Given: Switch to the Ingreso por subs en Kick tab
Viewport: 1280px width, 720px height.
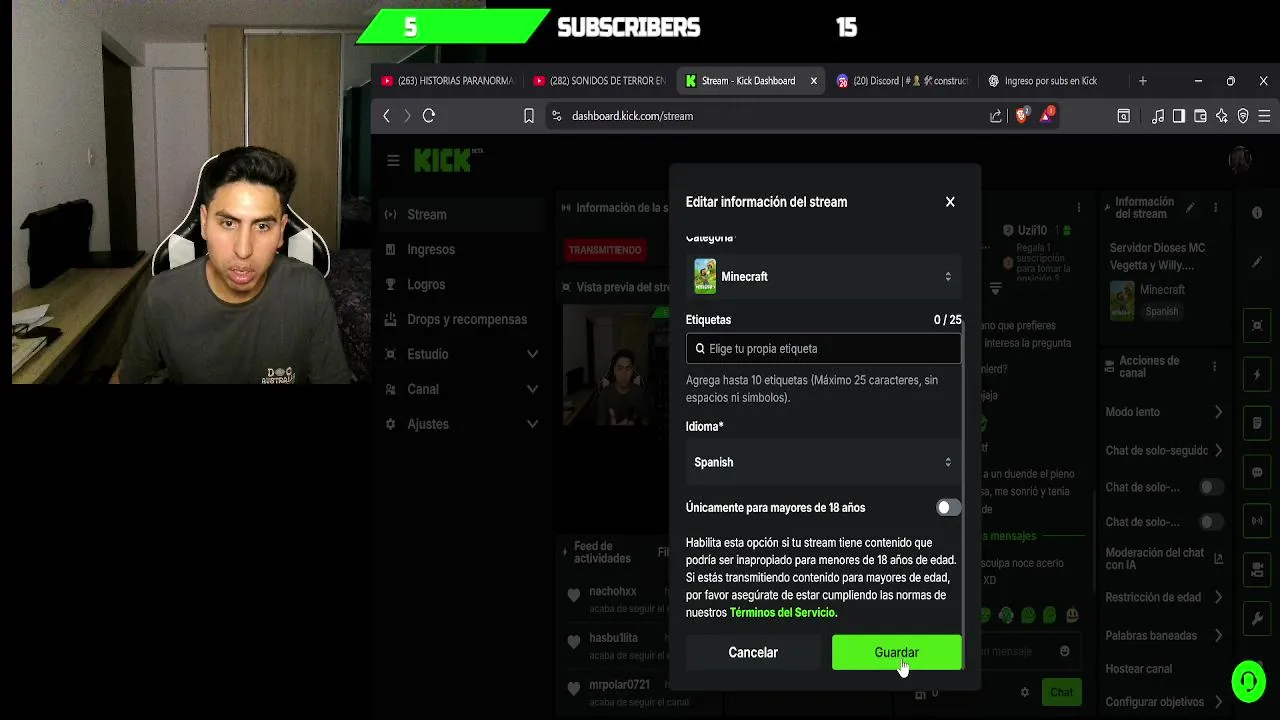Looking at the screenshot, I should pos(1050,81).
